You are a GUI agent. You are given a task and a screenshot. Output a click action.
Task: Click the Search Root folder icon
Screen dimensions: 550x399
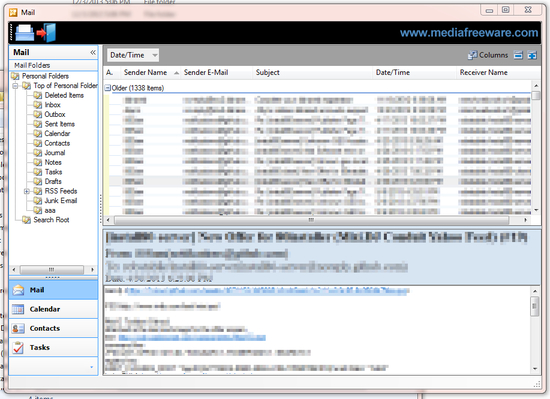[x=27, y=220]
